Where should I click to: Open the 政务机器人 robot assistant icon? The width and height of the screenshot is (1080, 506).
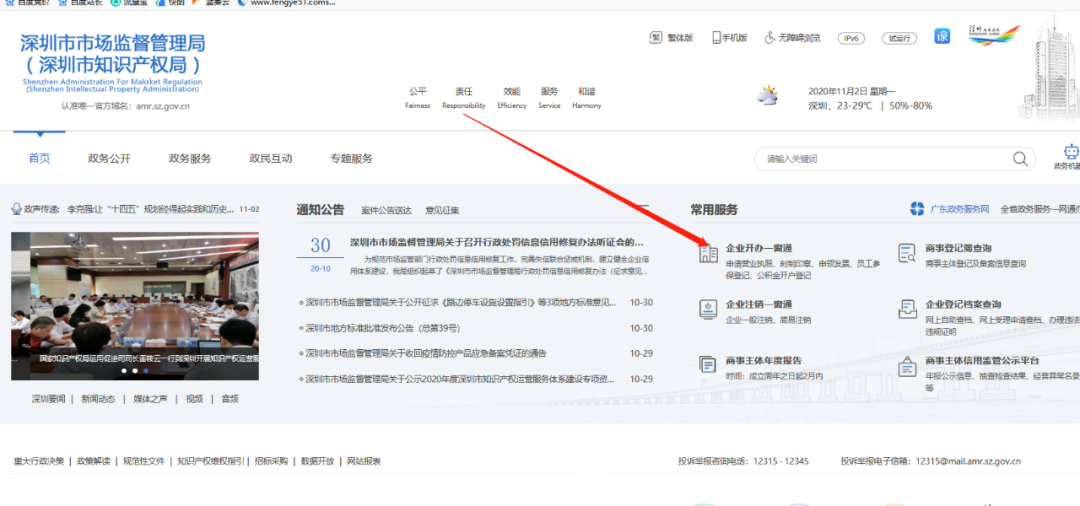click(1071, 152)
